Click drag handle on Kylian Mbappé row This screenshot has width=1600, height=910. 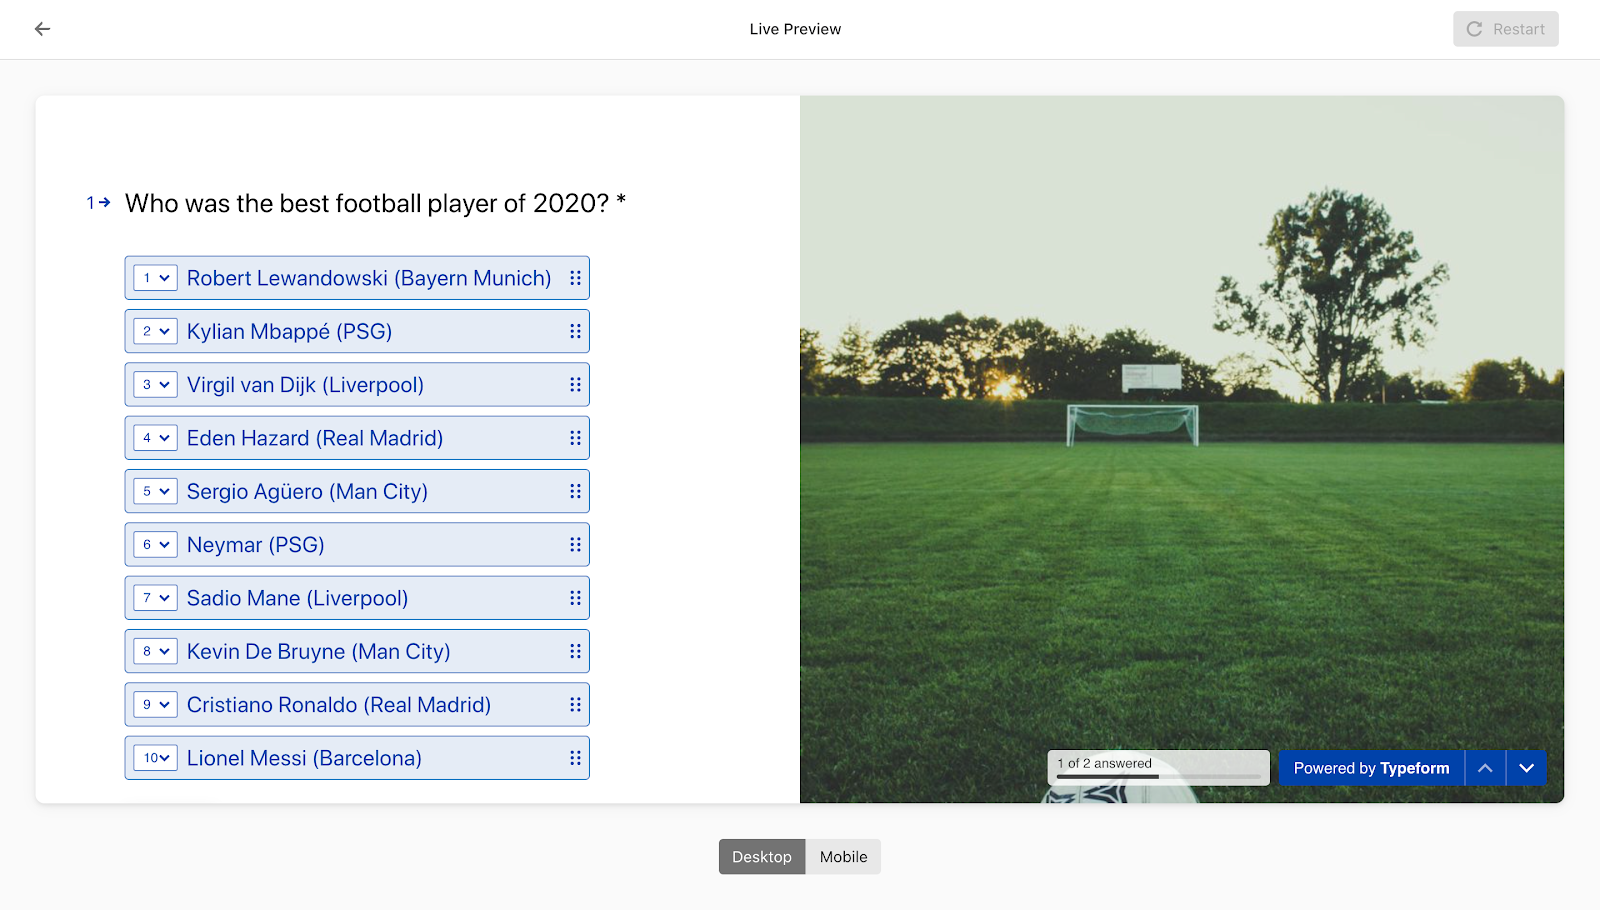575,331
